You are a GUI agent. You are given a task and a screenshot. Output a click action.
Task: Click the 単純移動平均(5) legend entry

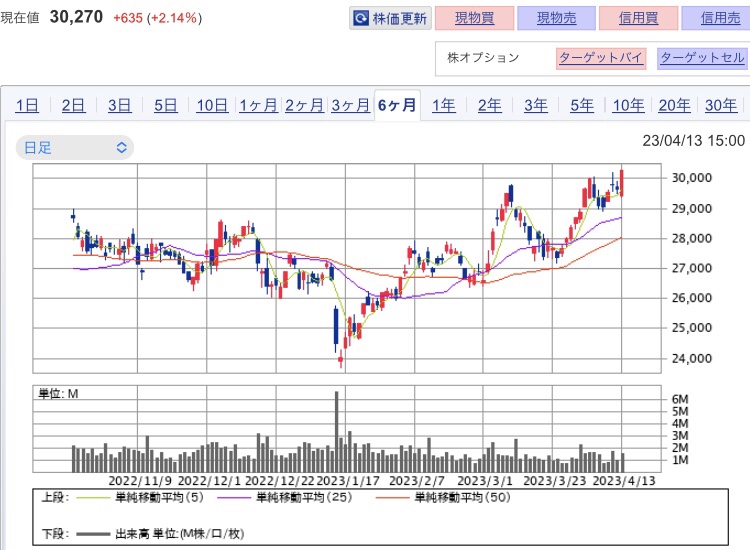click(x=140, y=497)
